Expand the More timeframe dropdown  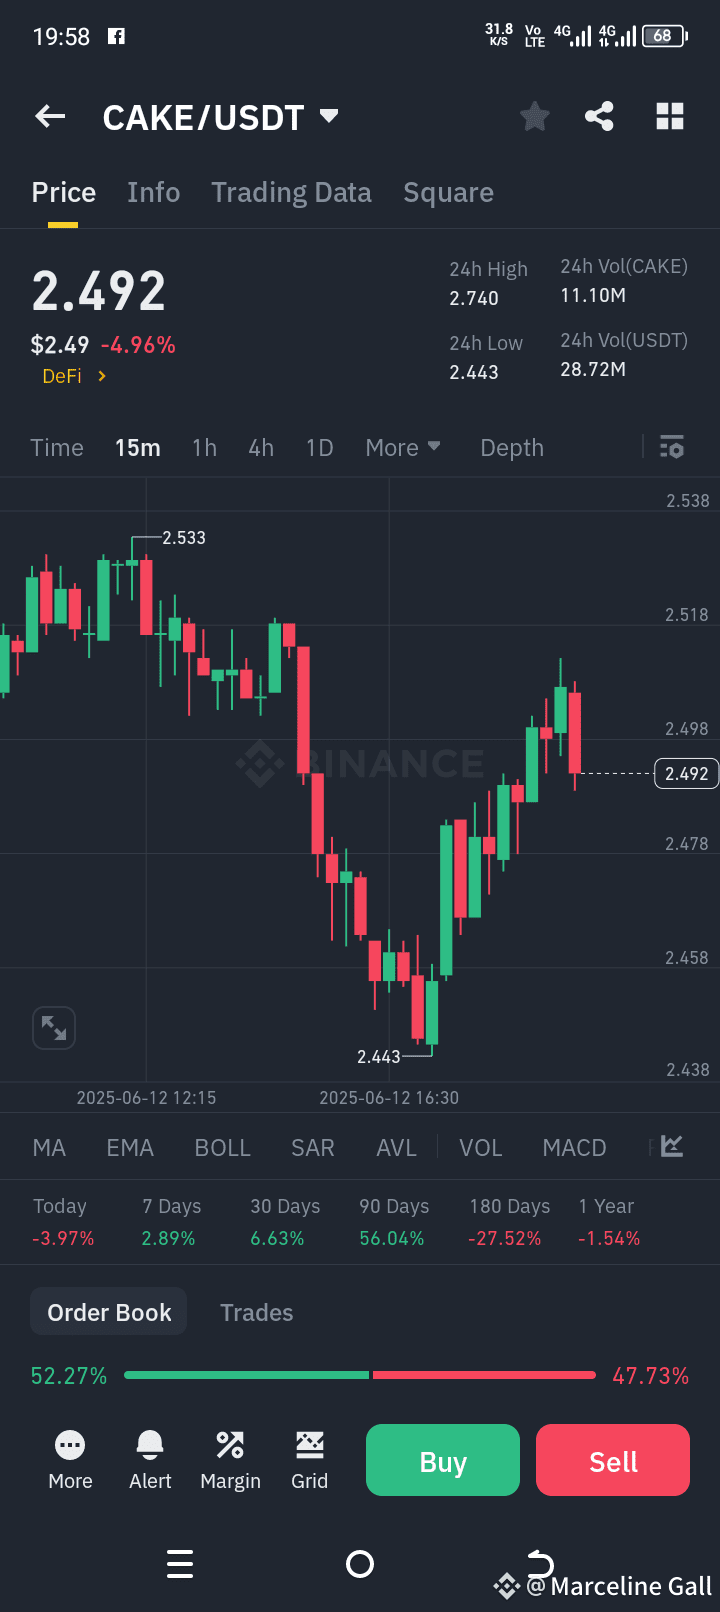(x=403, y=447)
